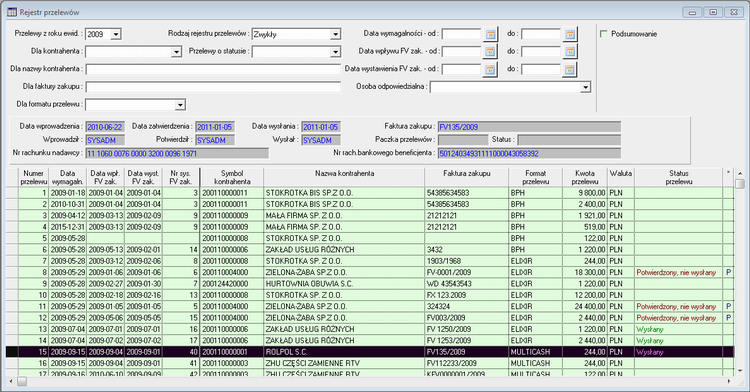Image resolution: width=750 pixels, height=392 pixels.
Task: Click row selector of row 8
Action: click(x=12, y=272)
